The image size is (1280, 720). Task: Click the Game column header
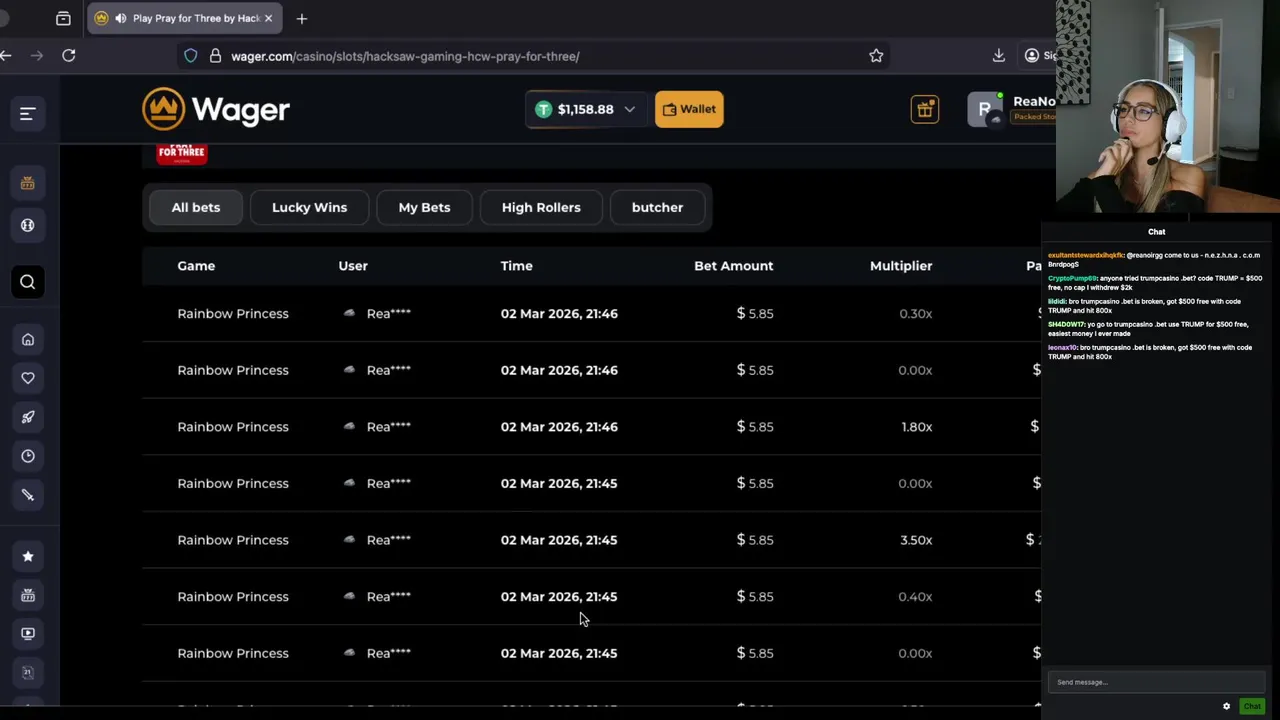[196, 266]
